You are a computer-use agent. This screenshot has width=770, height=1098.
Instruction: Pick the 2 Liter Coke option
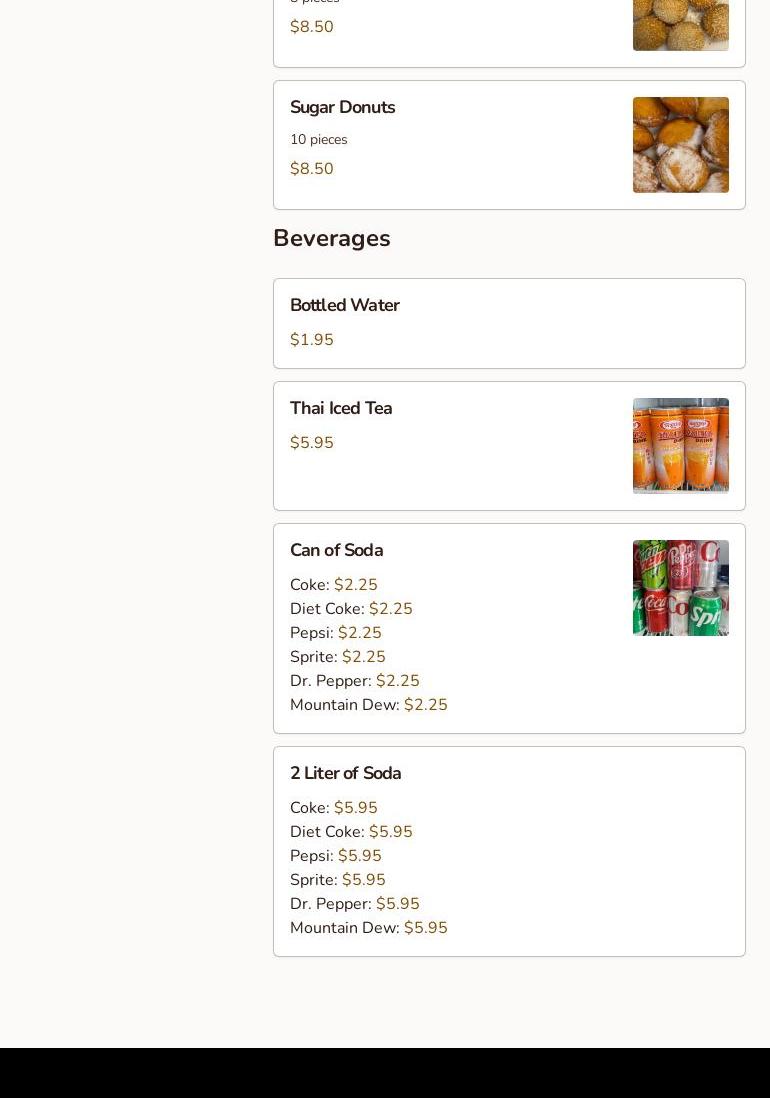pyautogui.click(x=333, y=808)
